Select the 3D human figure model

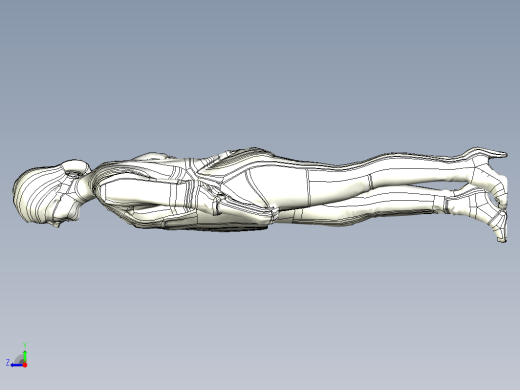click(260, 194)
